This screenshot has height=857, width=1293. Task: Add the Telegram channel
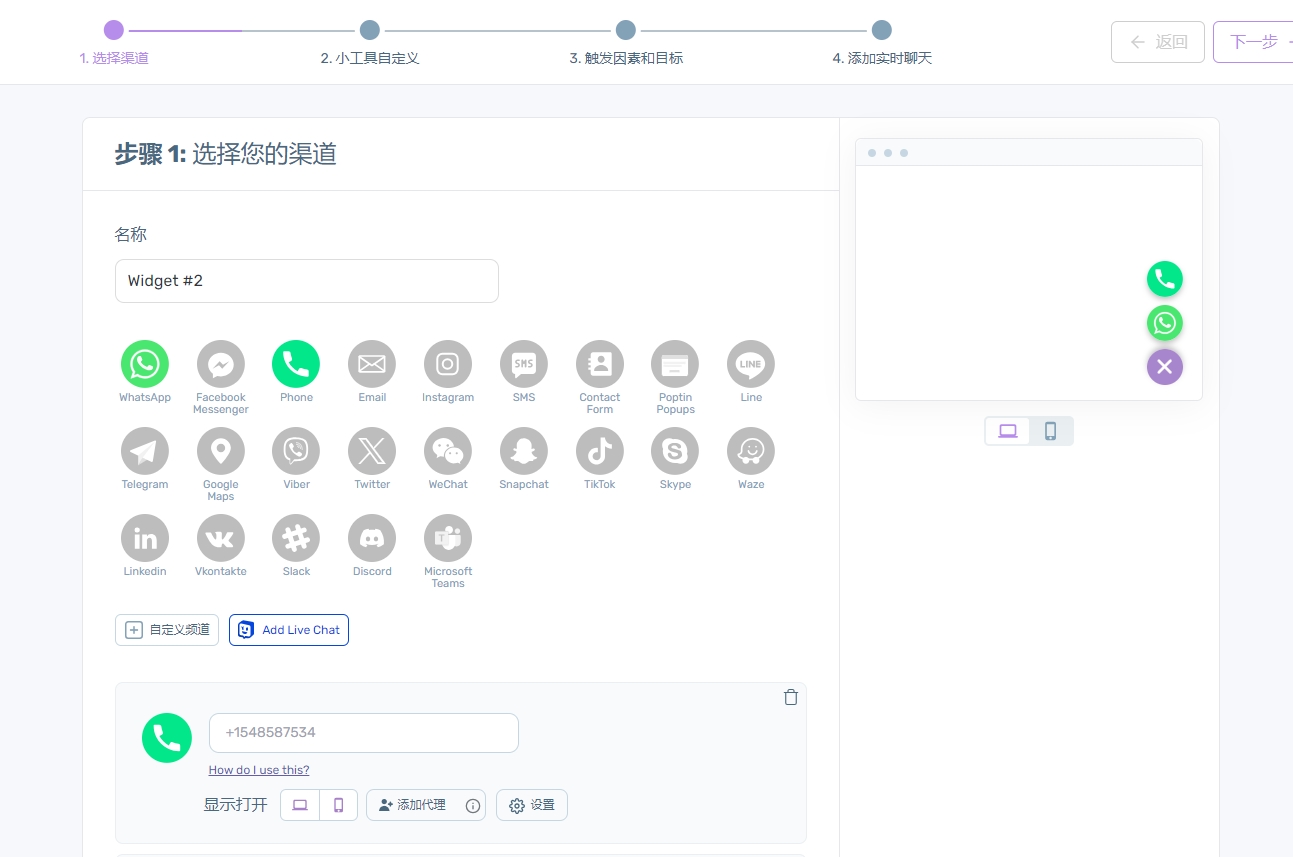145,451
